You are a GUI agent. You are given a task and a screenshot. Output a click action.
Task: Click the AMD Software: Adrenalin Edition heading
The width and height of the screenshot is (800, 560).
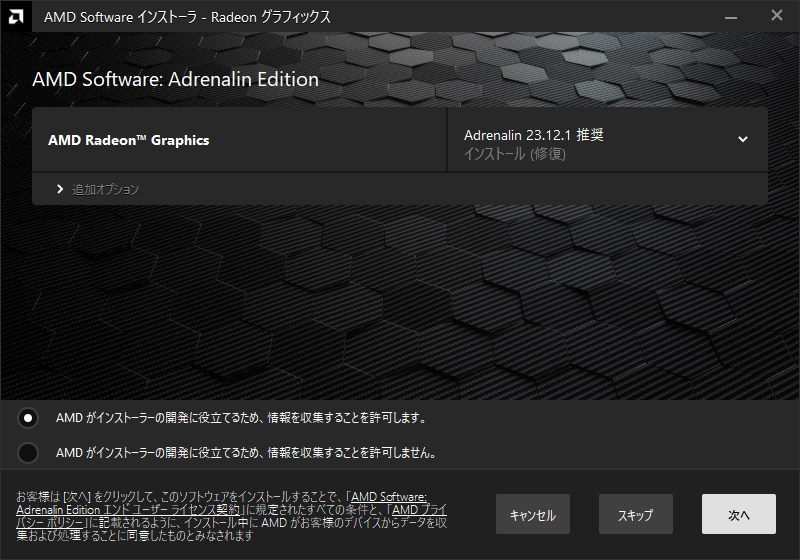(x=176, y=80)
